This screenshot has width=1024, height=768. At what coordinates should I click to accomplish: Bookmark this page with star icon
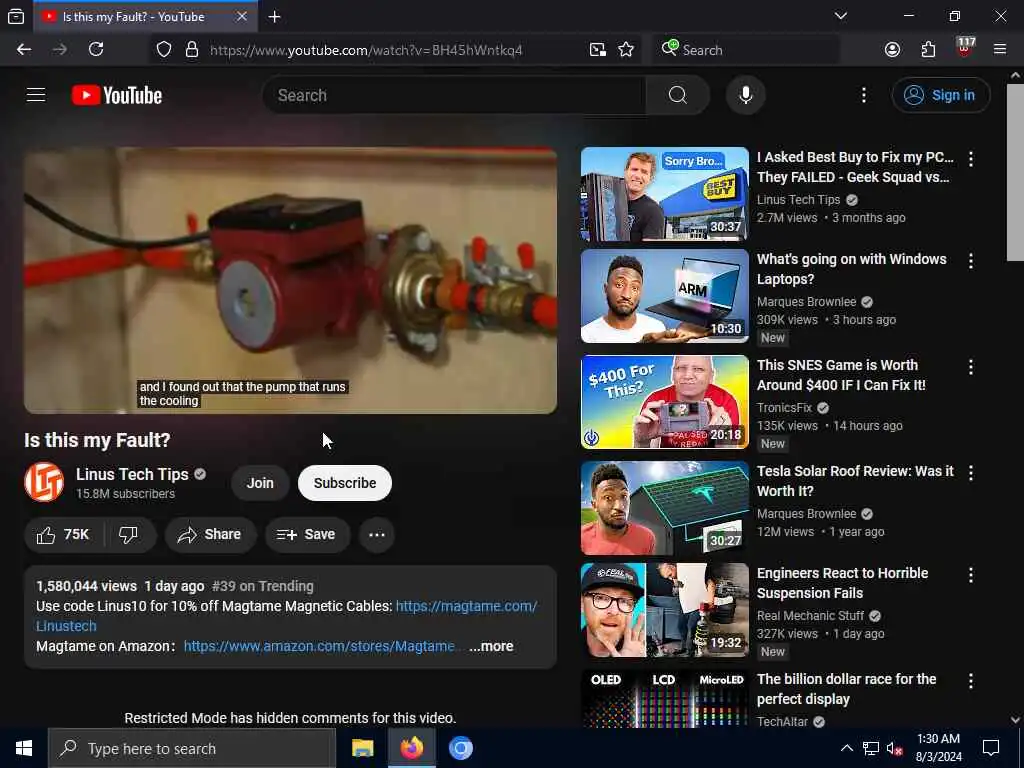626,50
